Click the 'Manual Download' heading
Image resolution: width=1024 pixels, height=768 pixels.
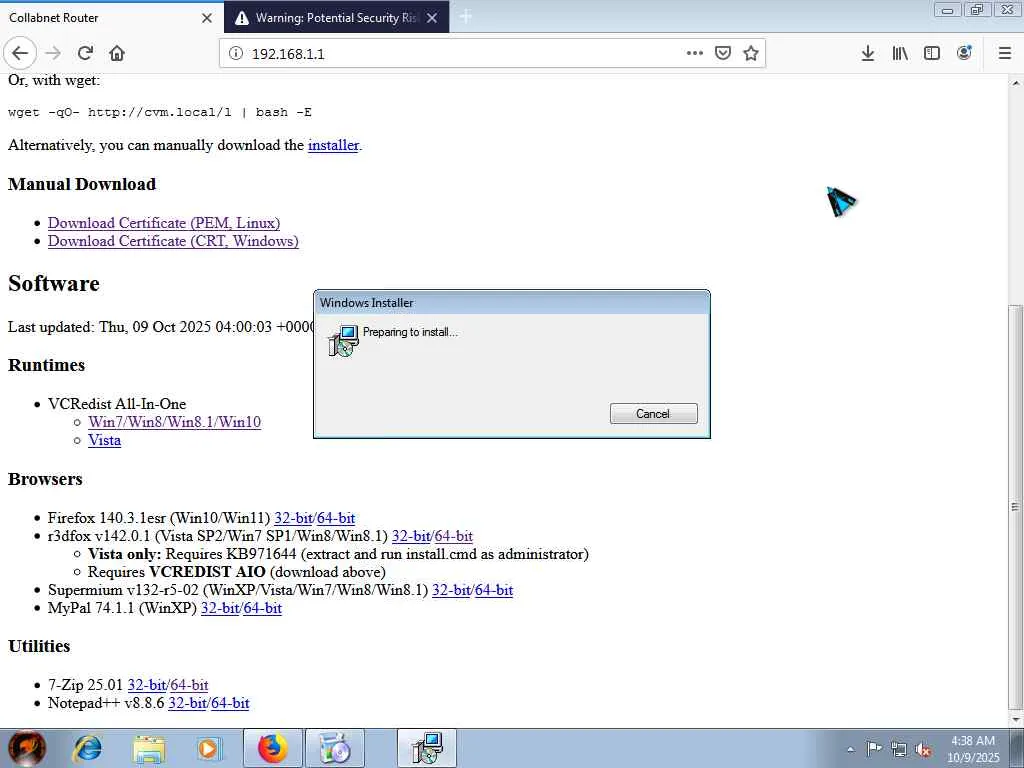(82, 184)
